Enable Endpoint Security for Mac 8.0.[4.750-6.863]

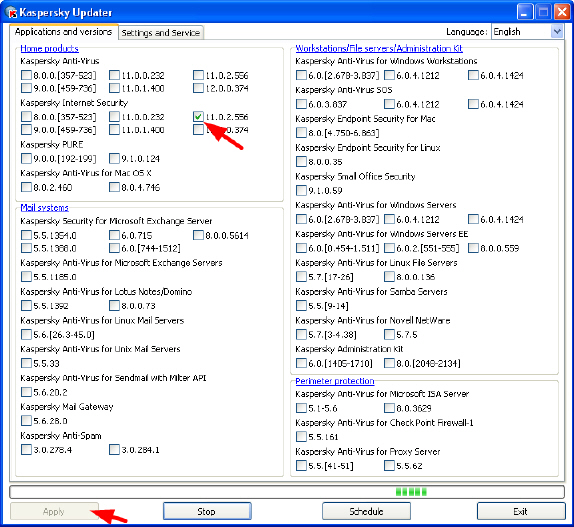301,132
